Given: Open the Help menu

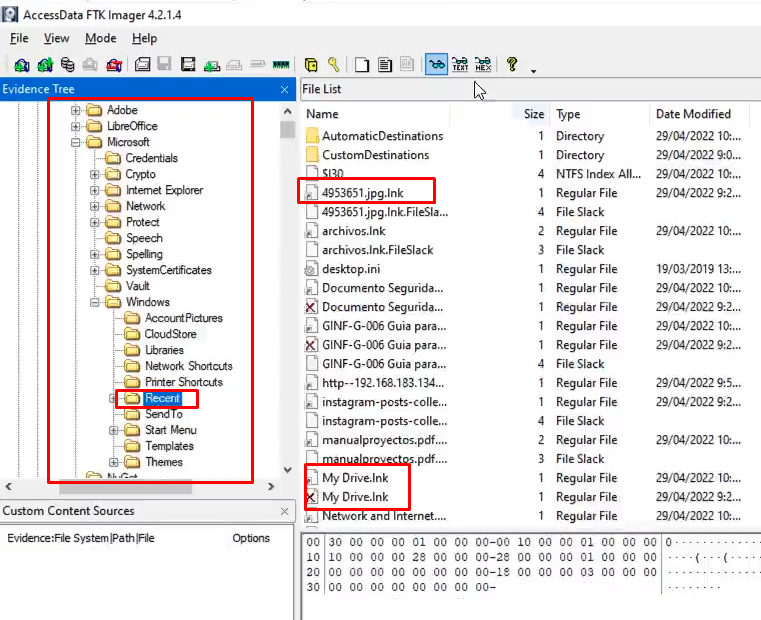Looking at the screenshot, I should coord(144,38).
